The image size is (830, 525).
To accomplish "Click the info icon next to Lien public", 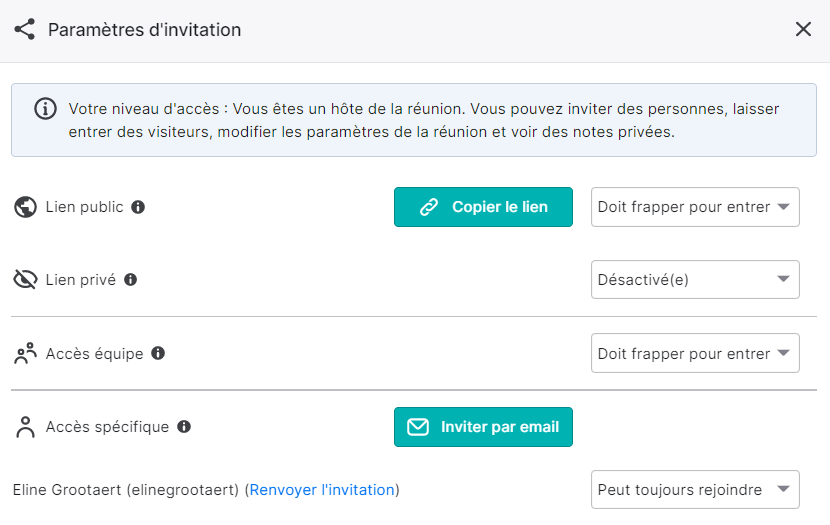I will [138, 207].
